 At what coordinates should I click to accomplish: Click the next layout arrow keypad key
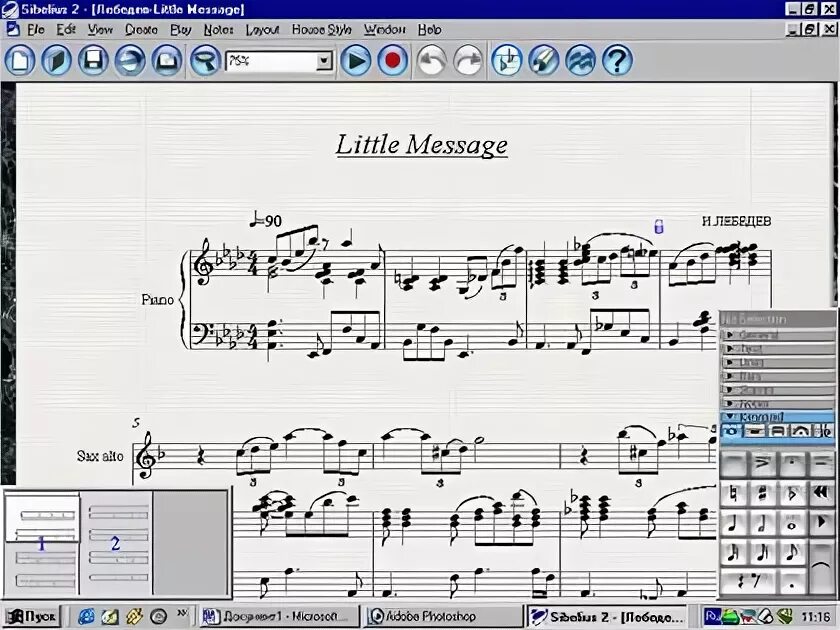click(820, 523)
